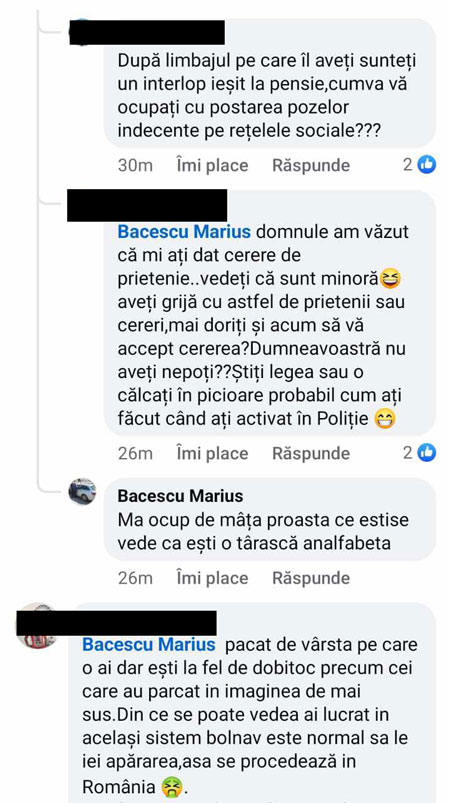Click the 30m timestamp on the first comment

(x=135, y=165)
